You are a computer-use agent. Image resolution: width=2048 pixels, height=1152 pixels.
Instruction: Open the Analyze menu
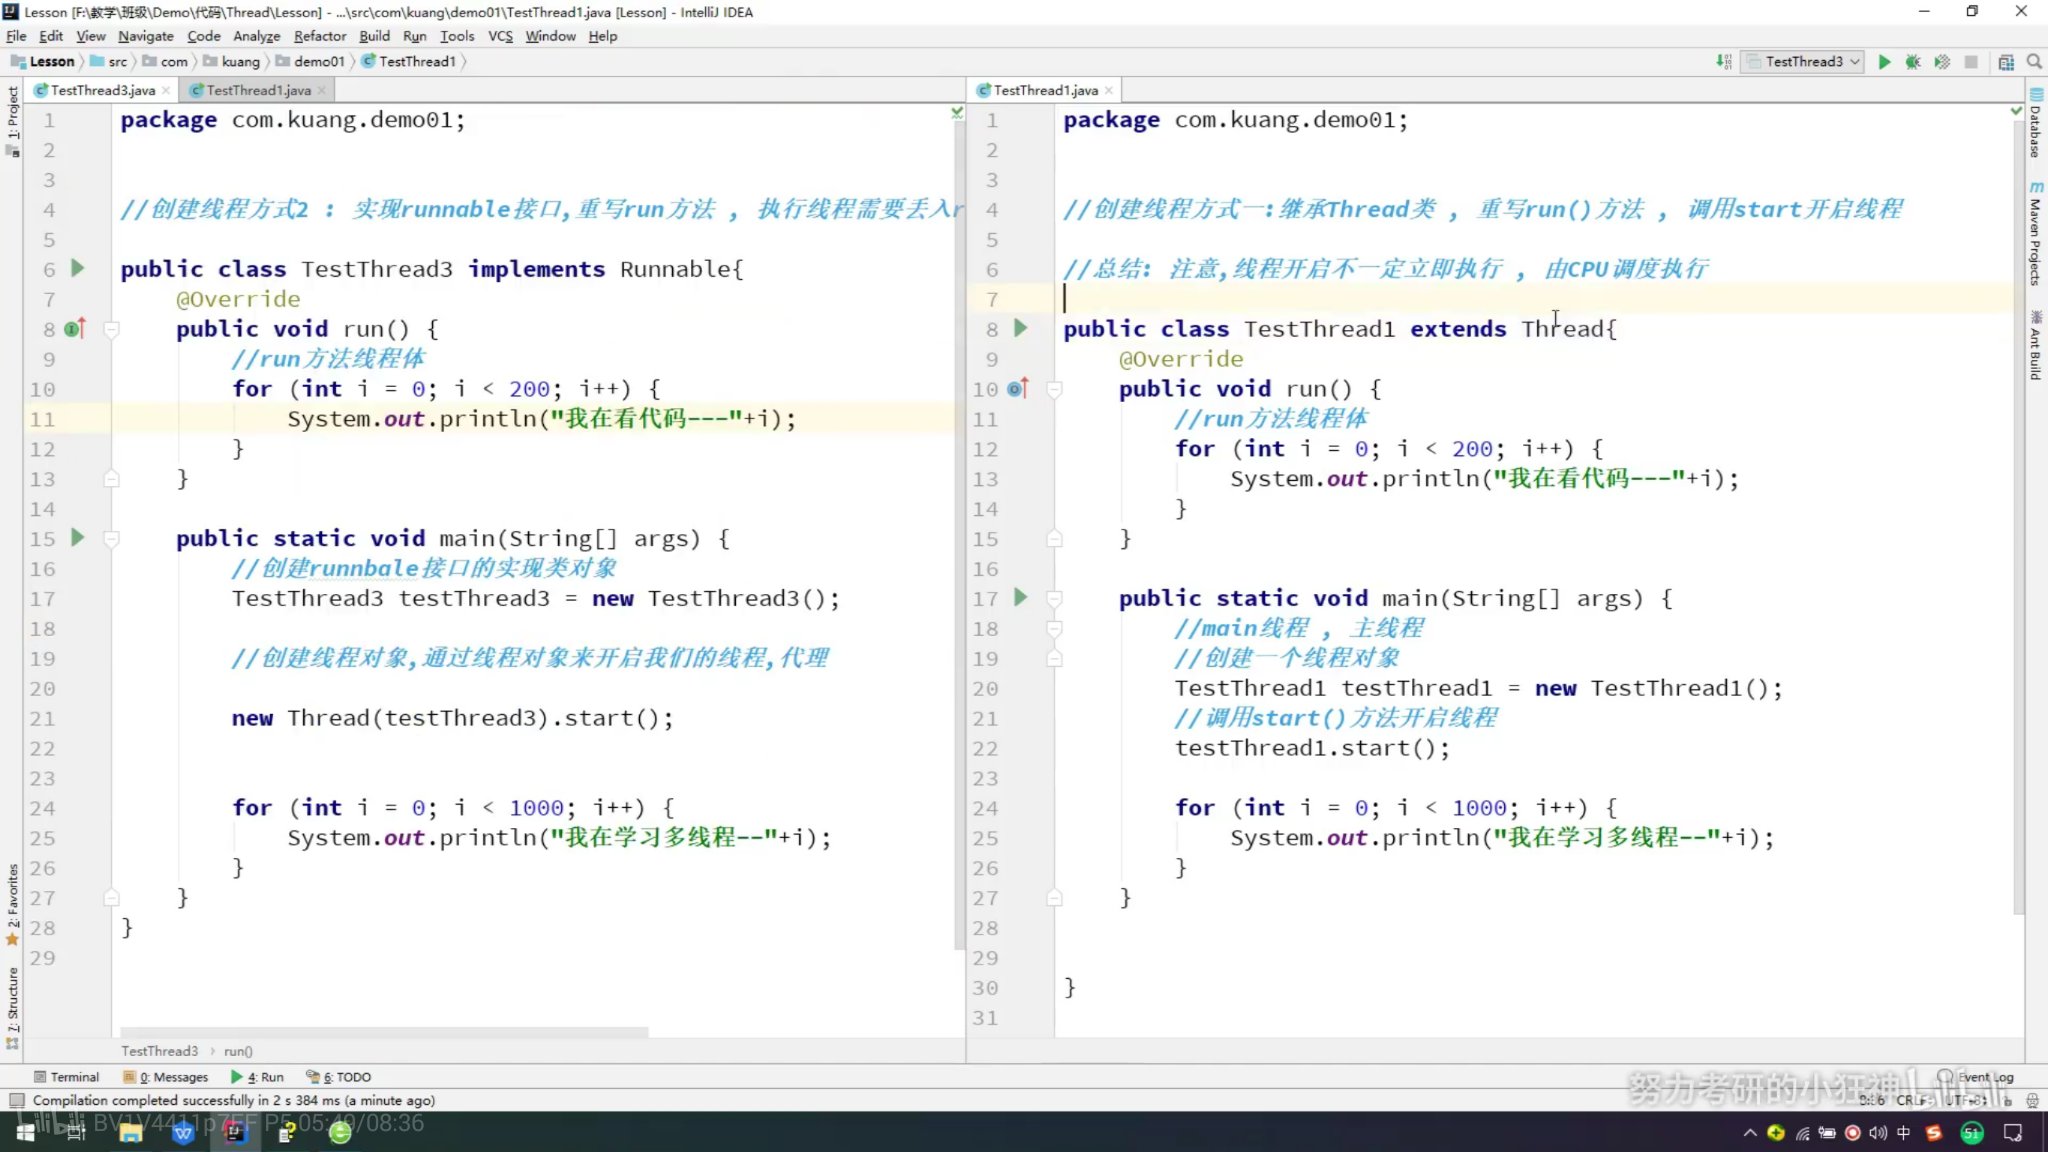pyautogui.click(x=257, y=36)
